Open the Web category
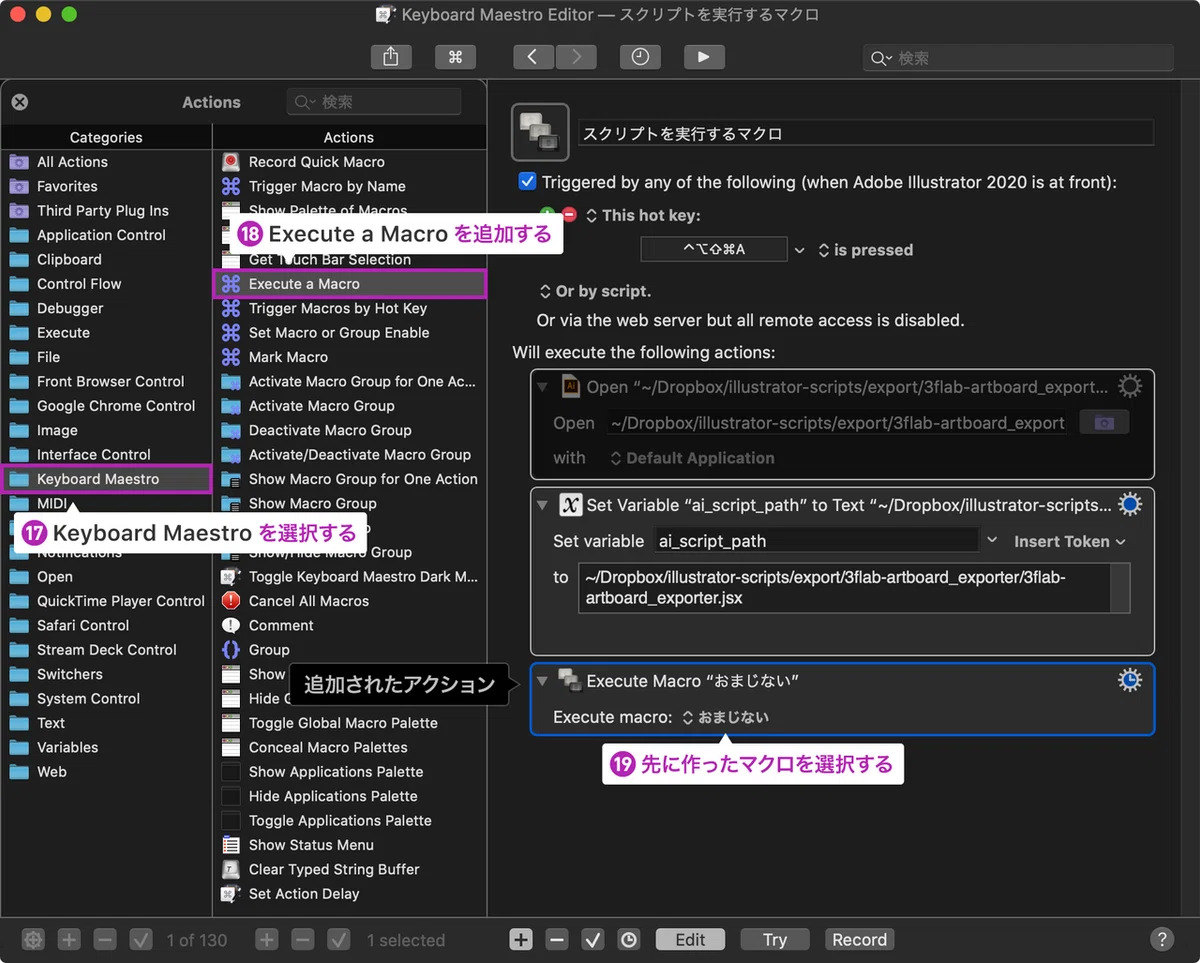The image size is (1200, 963). pos(107,772)
